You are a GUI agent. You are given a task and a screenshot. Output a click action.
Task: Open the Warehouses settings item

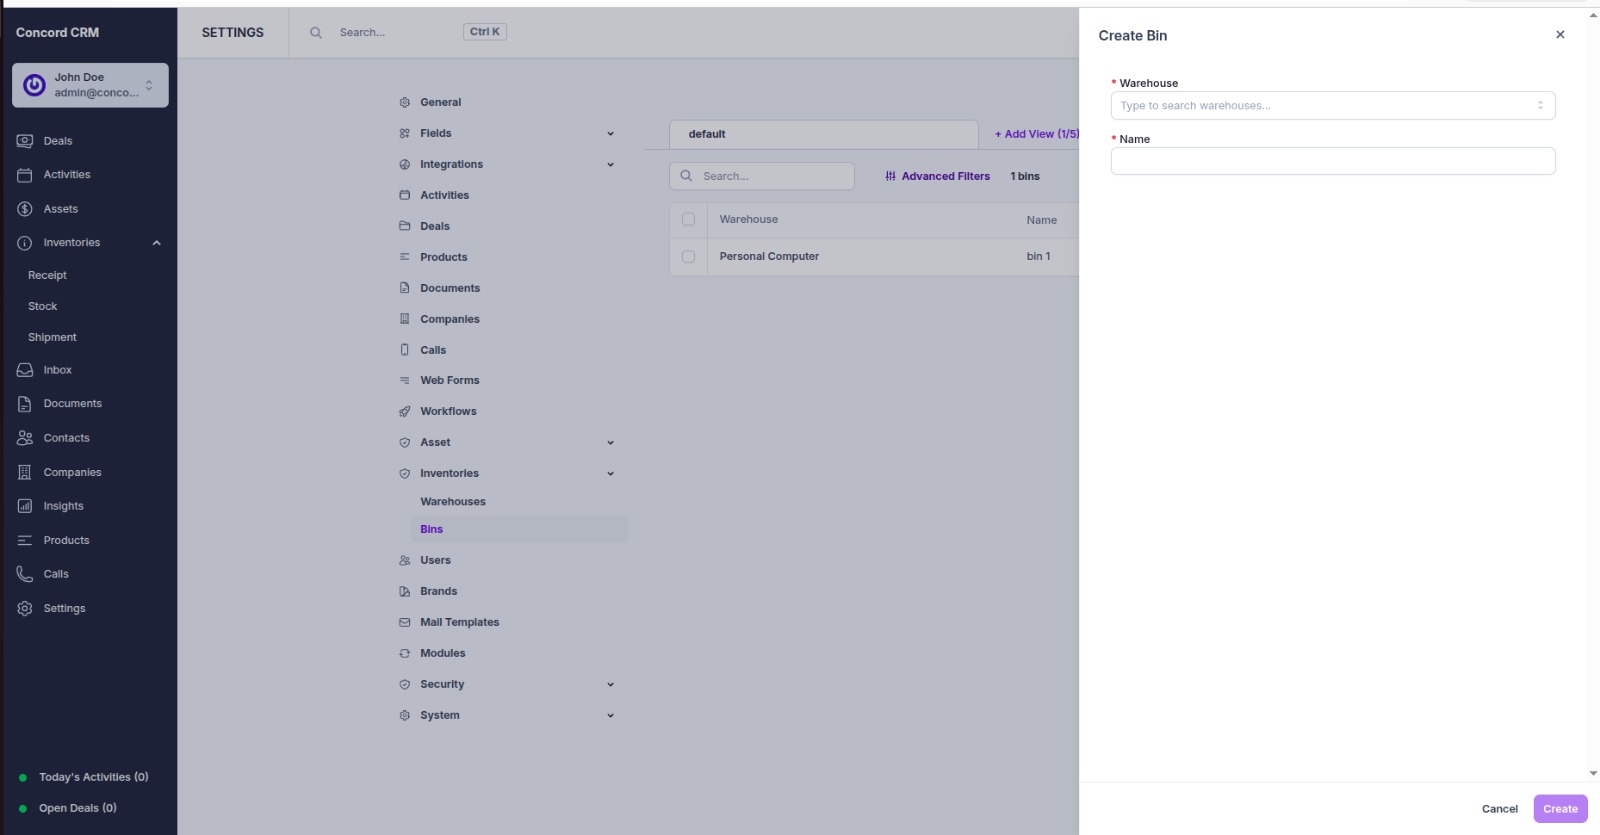click(453, 502)
